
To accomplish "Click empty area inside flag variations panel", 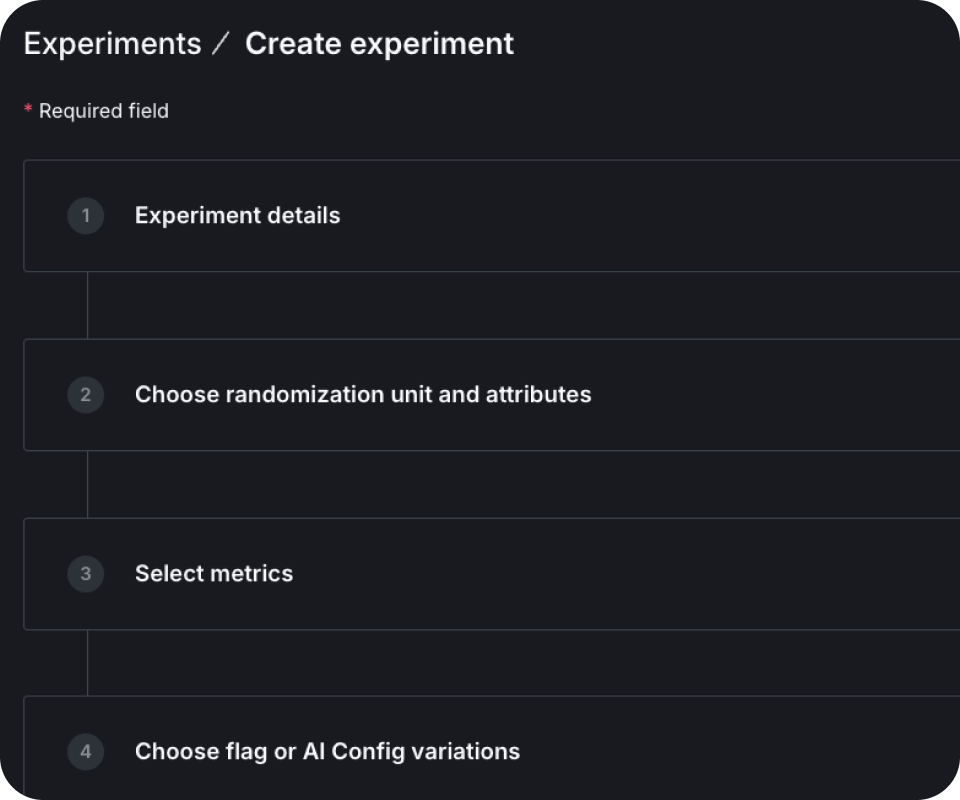I will pyautogui.click(x=735, y=752).
